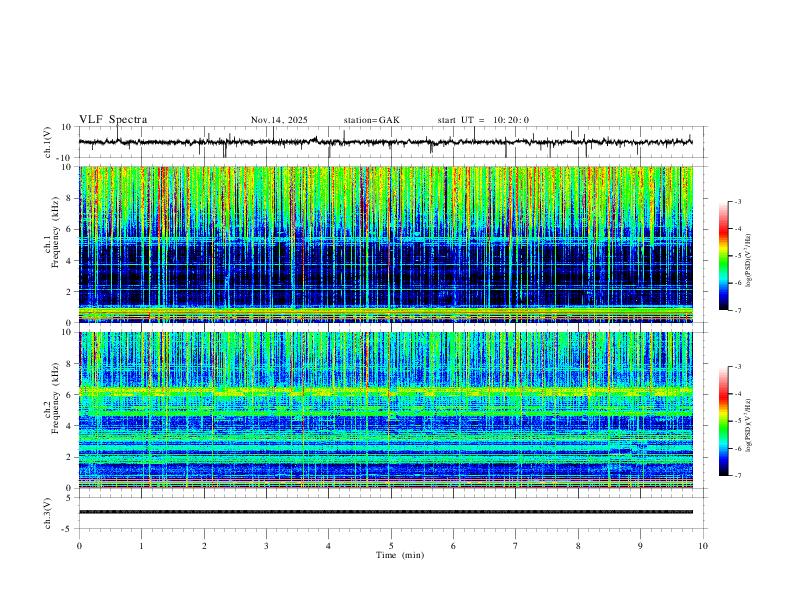Click time axis tick label "4"

[328, 546]
